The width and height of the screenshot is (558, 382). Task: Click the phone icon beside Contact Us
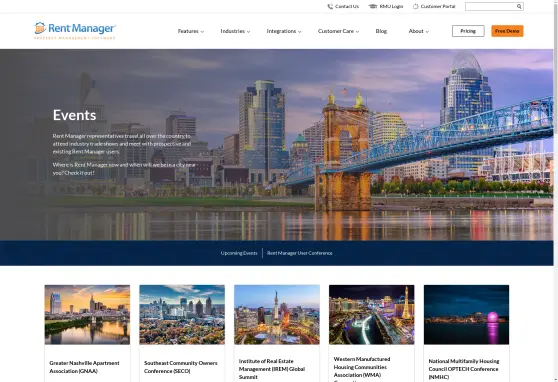(x=330, y=6)
